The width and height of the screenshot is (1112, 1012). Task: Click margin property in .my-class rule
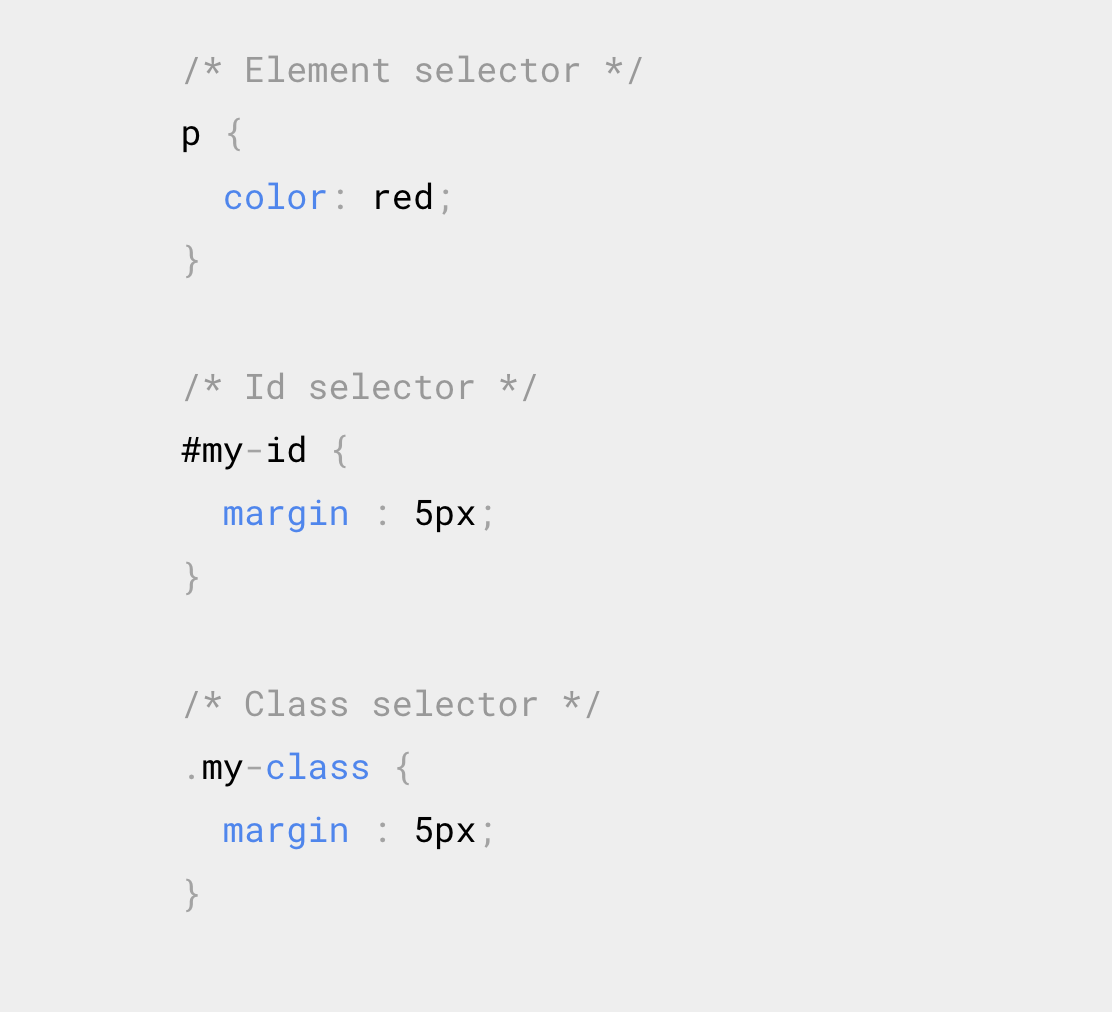[286, 832]
